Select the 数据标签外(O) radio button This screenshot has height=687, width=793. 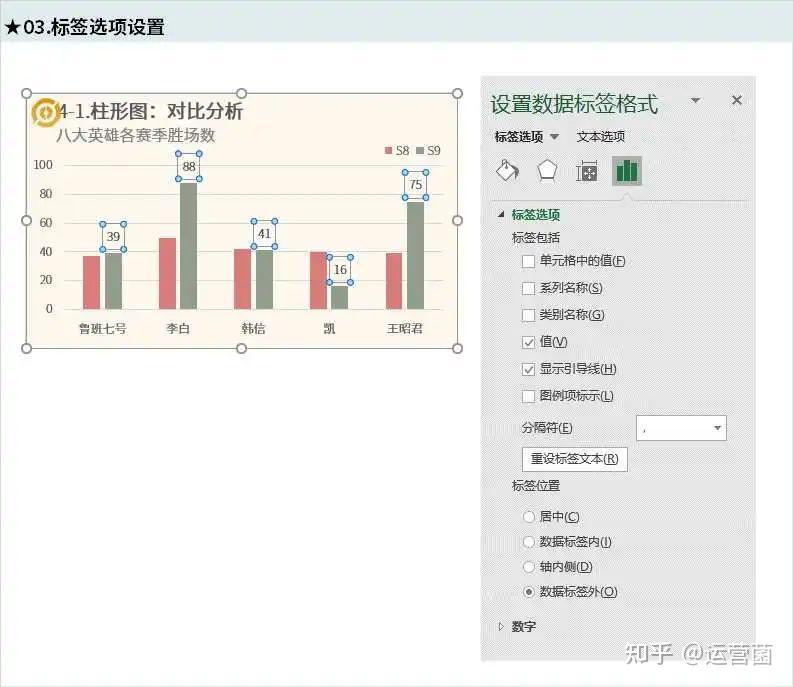pos(528,592)
